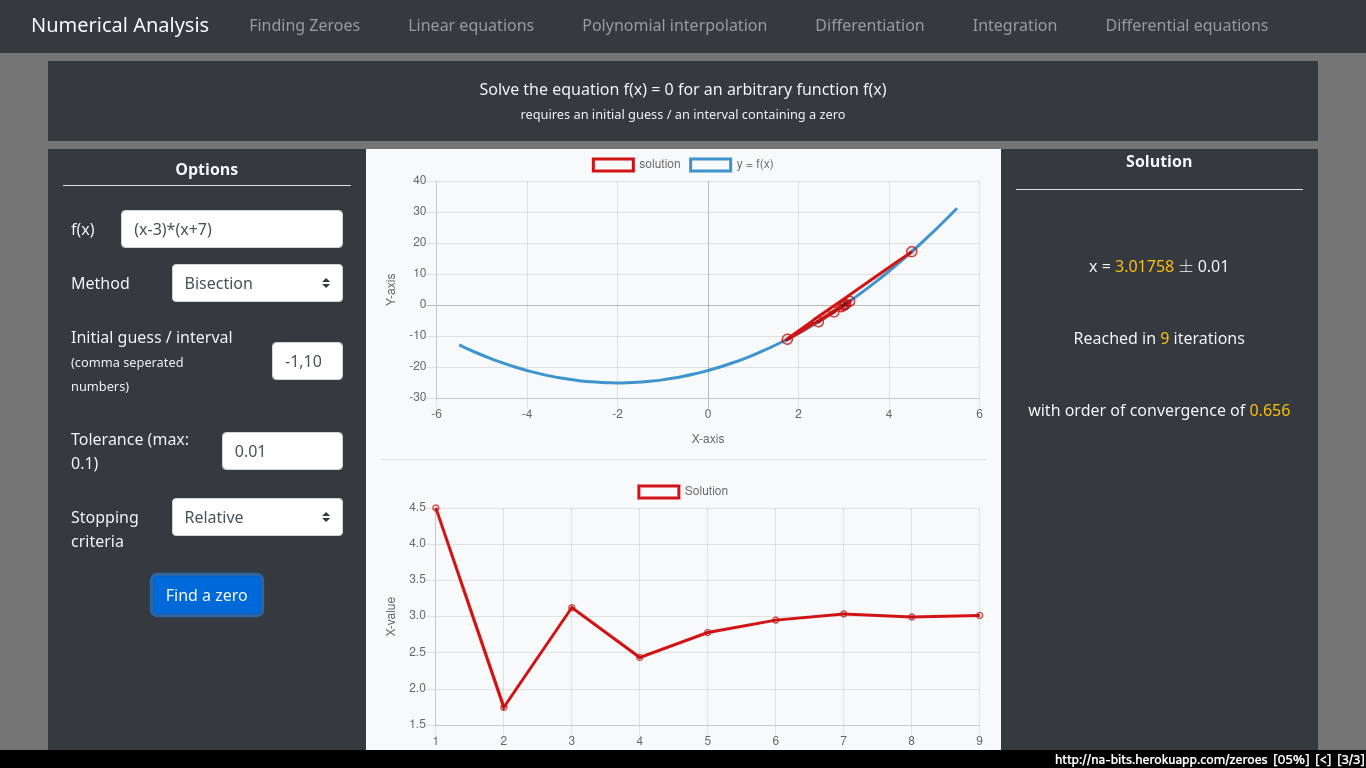Screen dimensions: 1366x768
Task: Click the iteration 2 data point on bottom chart
Action: tap(503, 707)
